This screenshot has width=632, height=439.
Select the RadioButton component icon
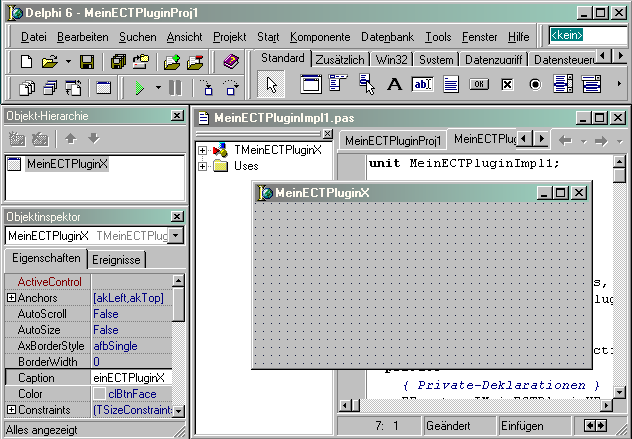[x=535, y=84]
